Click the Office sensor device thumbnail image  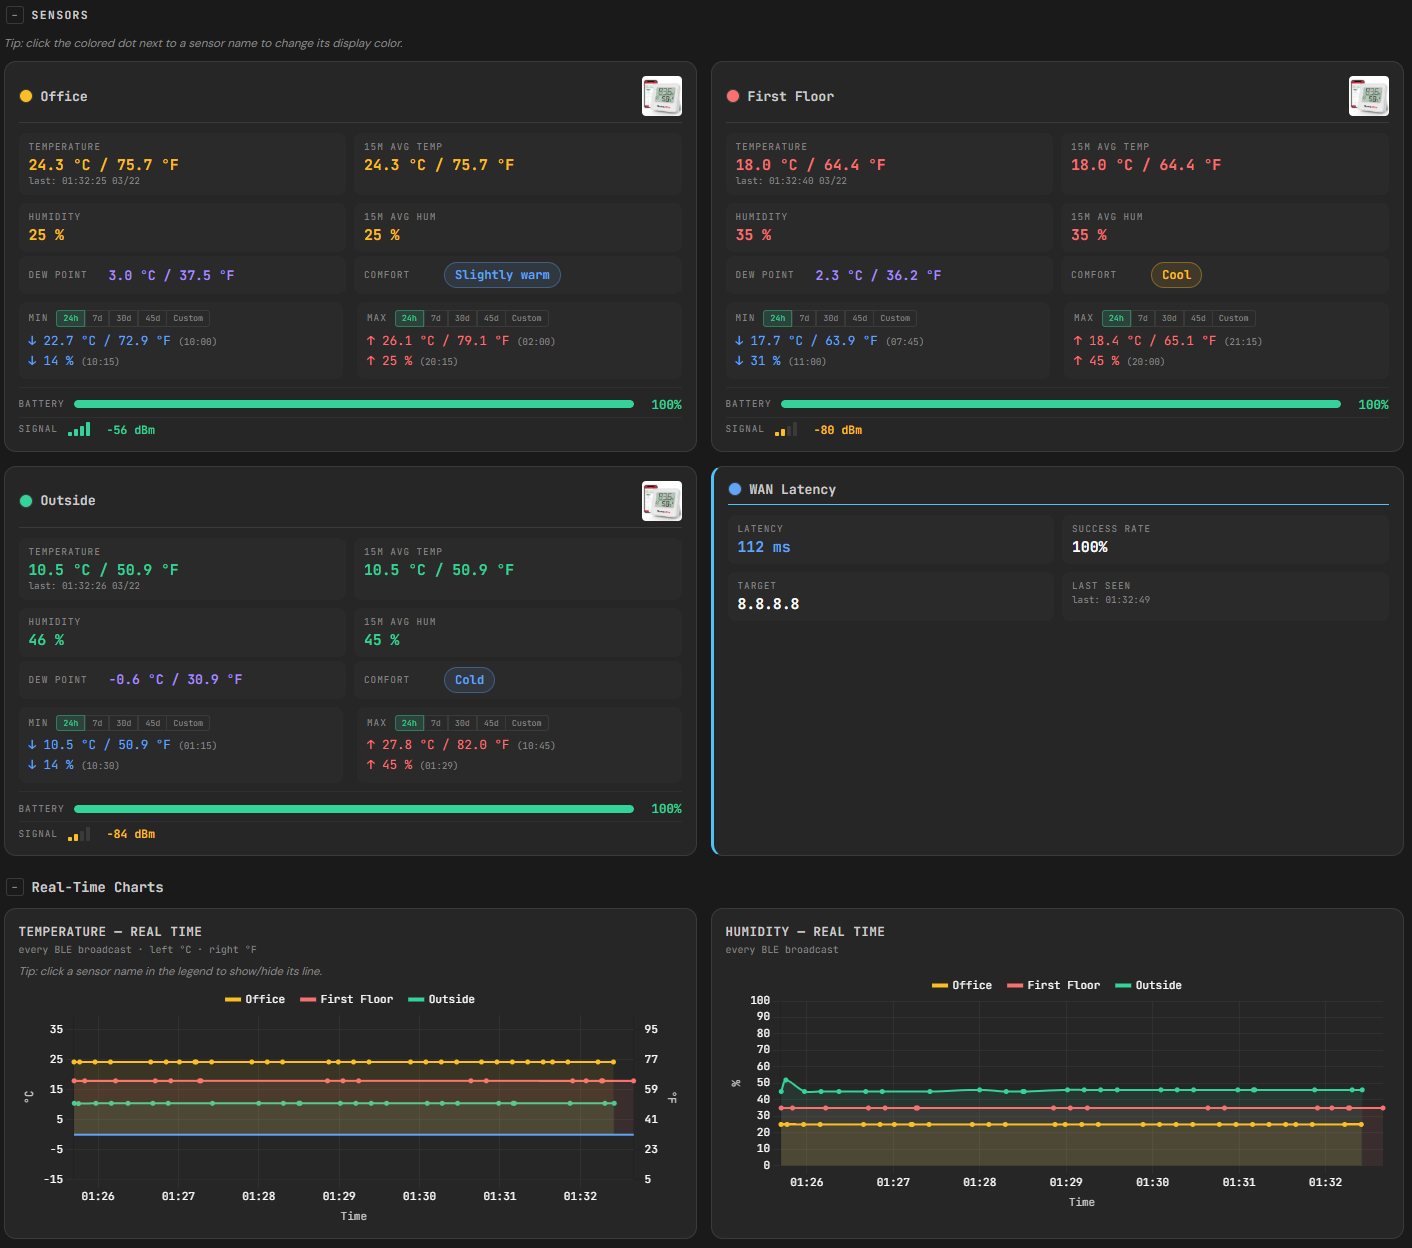point(661,96)
